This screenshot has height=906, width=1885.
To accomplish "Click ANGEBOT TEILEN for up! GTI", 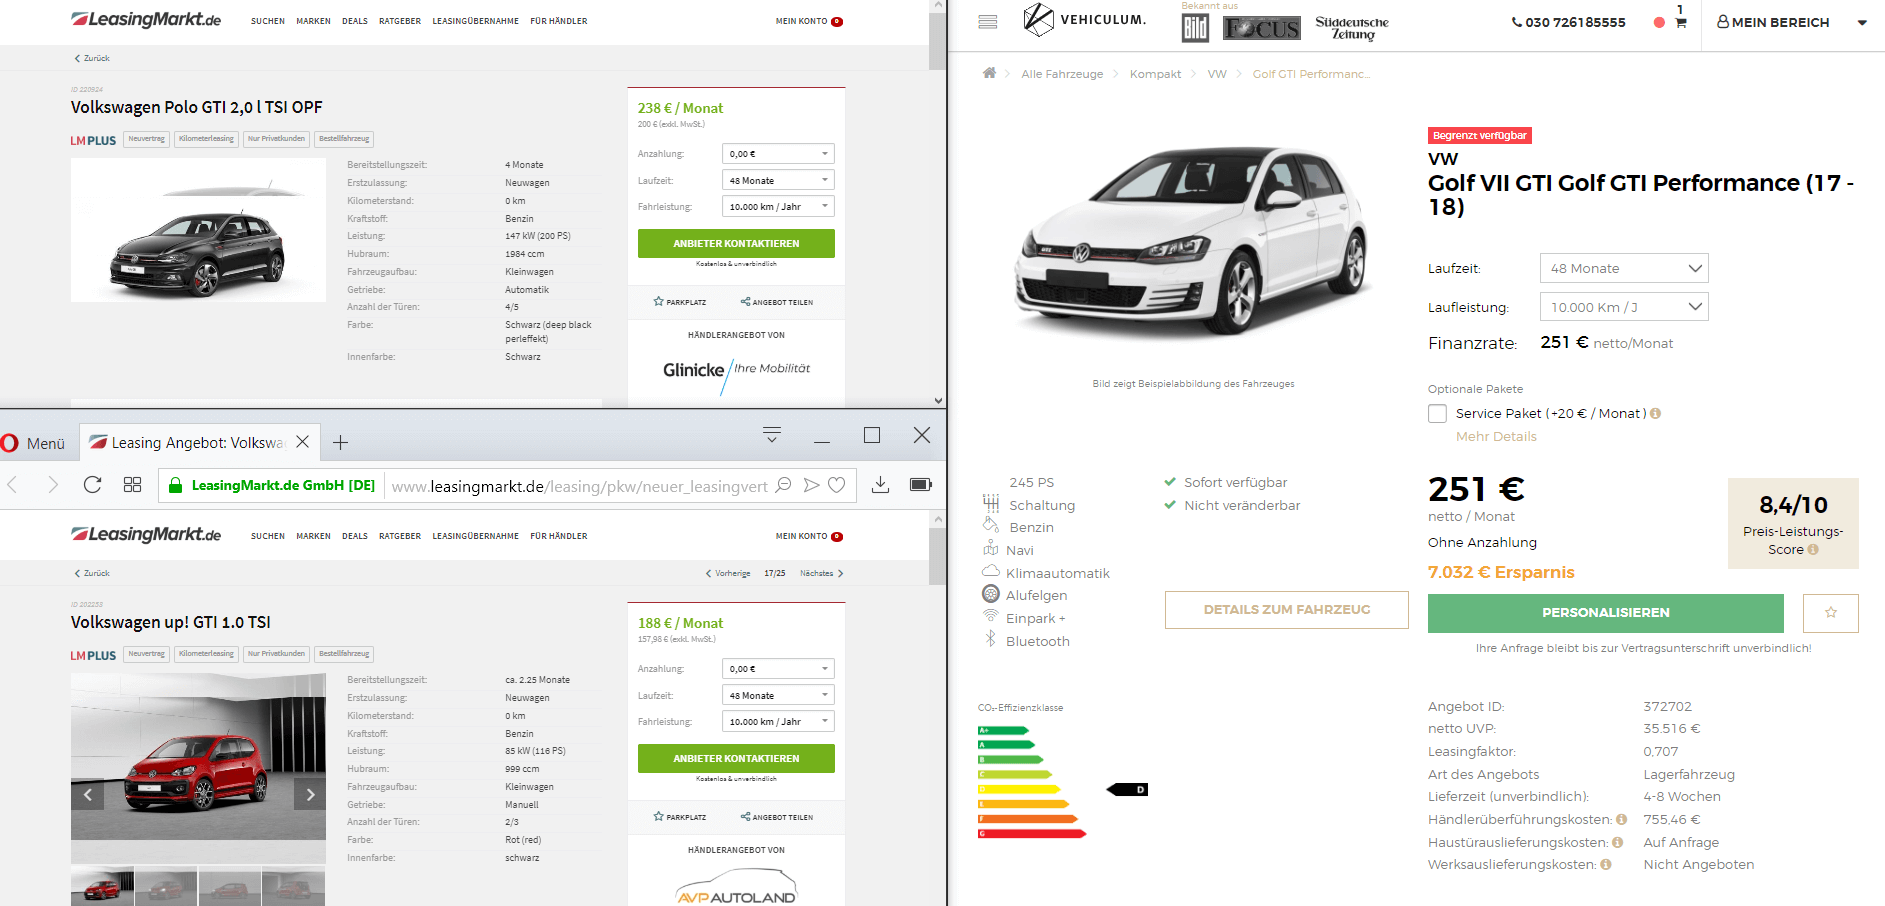I will click(777, 817).
